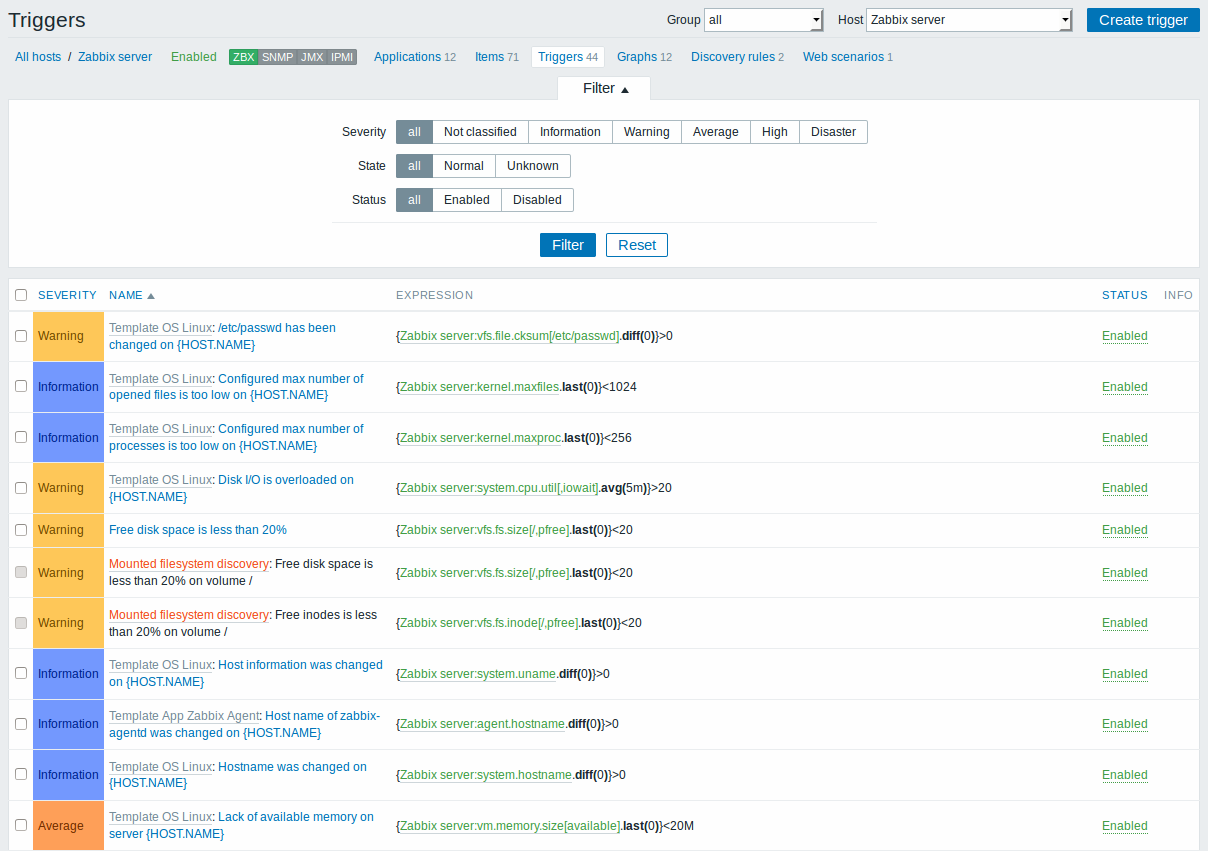Apply the Filter button
This screenshot has width=1208, height=851.
point(568,245)
